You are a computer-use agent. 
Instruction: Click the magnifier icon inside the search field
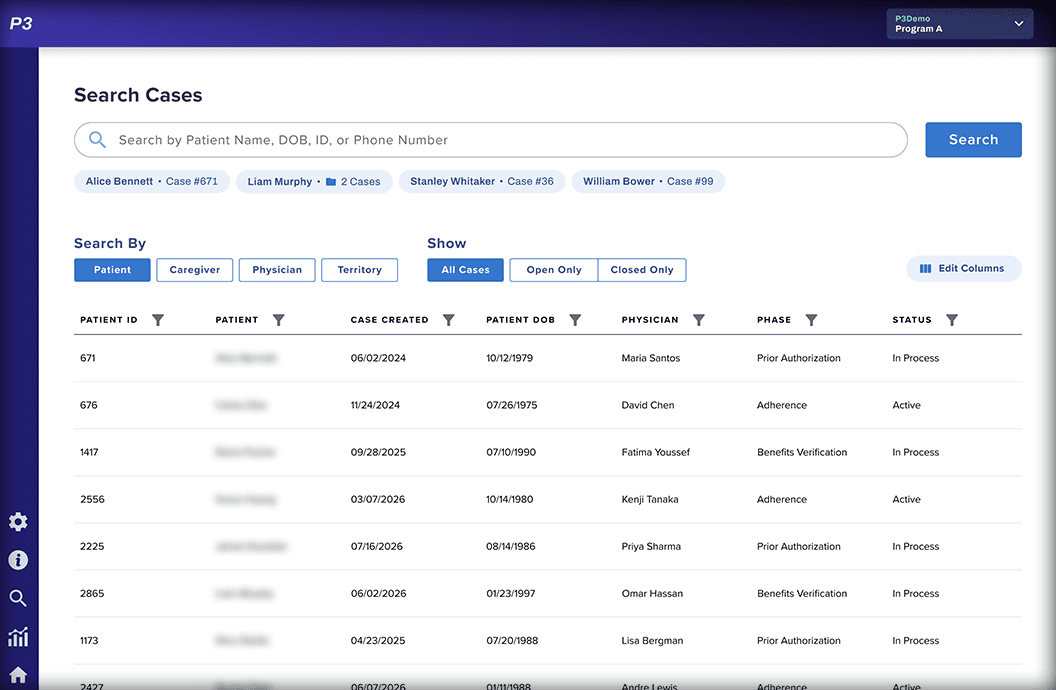[x=98, y=139]
